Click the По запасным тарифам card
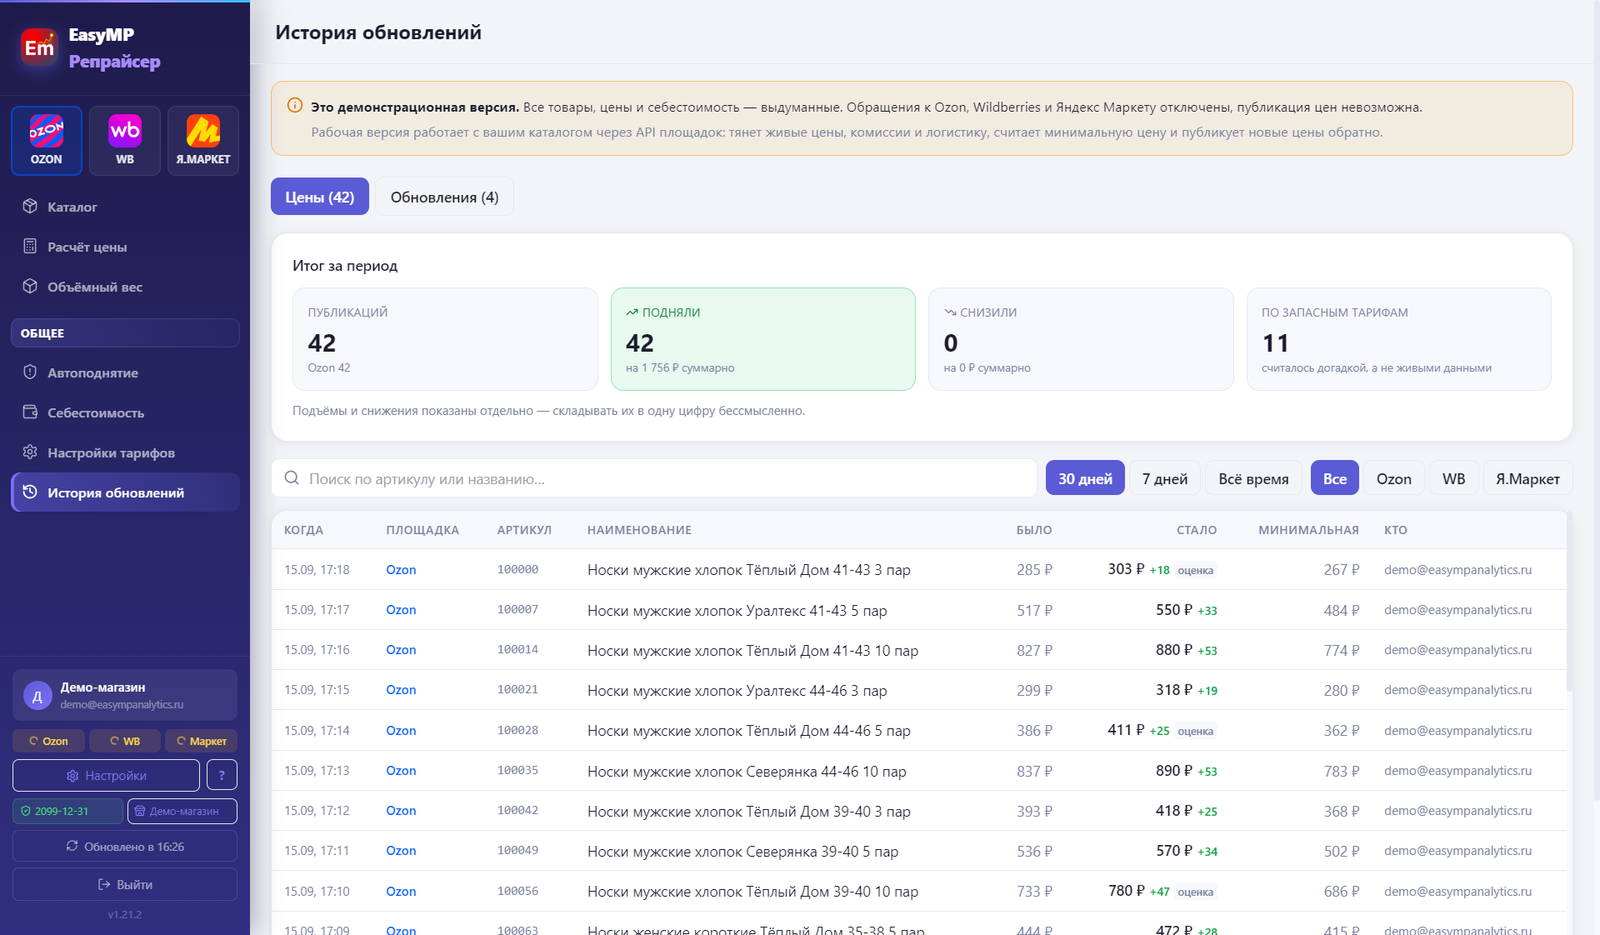Screen dimensions: 1600x935 click(1399, 339)
